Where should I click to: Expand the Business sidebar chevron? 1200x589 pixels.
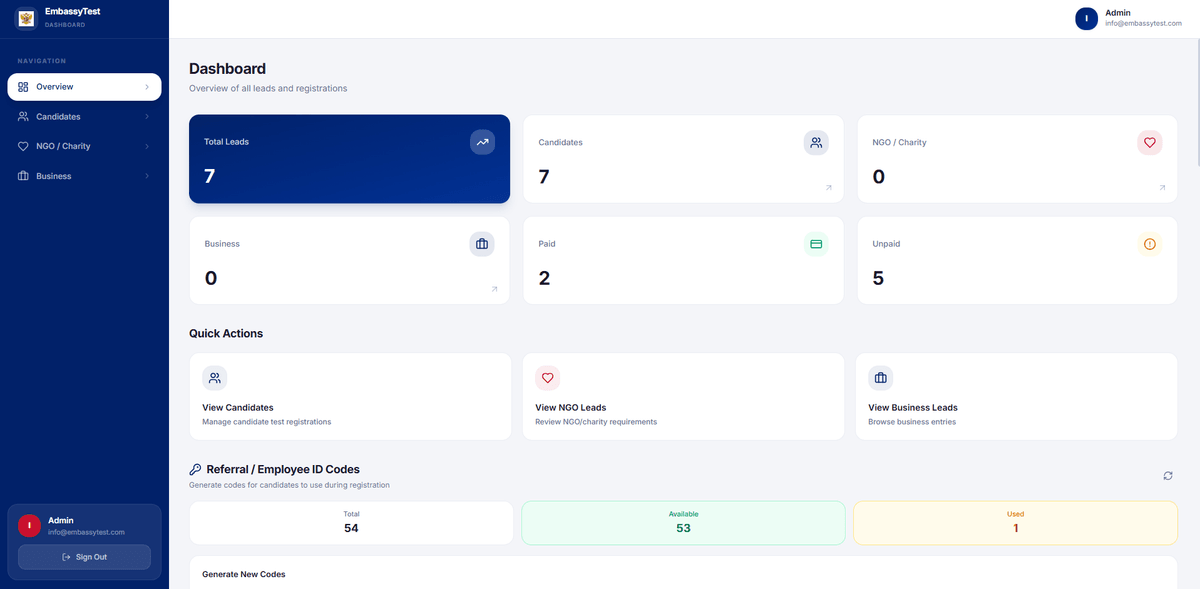[x=147, y=176]
